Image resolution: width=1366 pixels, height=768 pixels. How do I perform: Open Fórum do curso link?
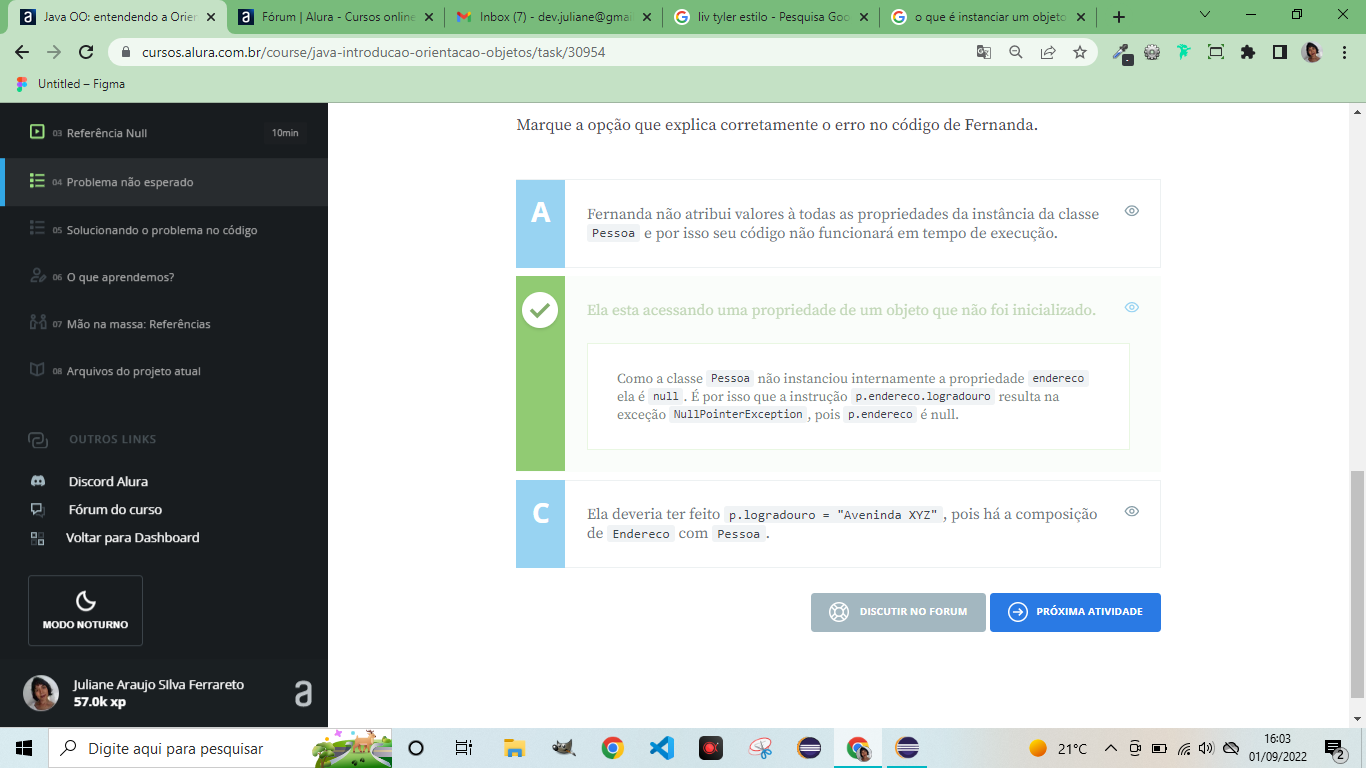pos(115,509)
